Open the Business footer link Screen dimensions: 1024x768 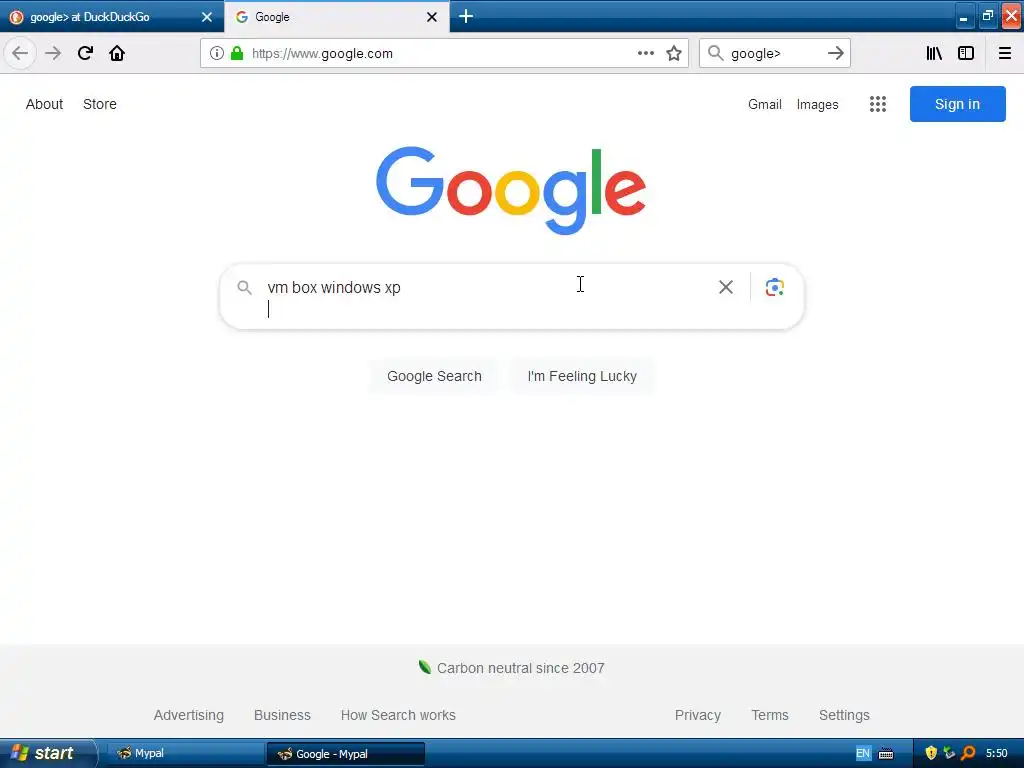[x=282, y=715]
